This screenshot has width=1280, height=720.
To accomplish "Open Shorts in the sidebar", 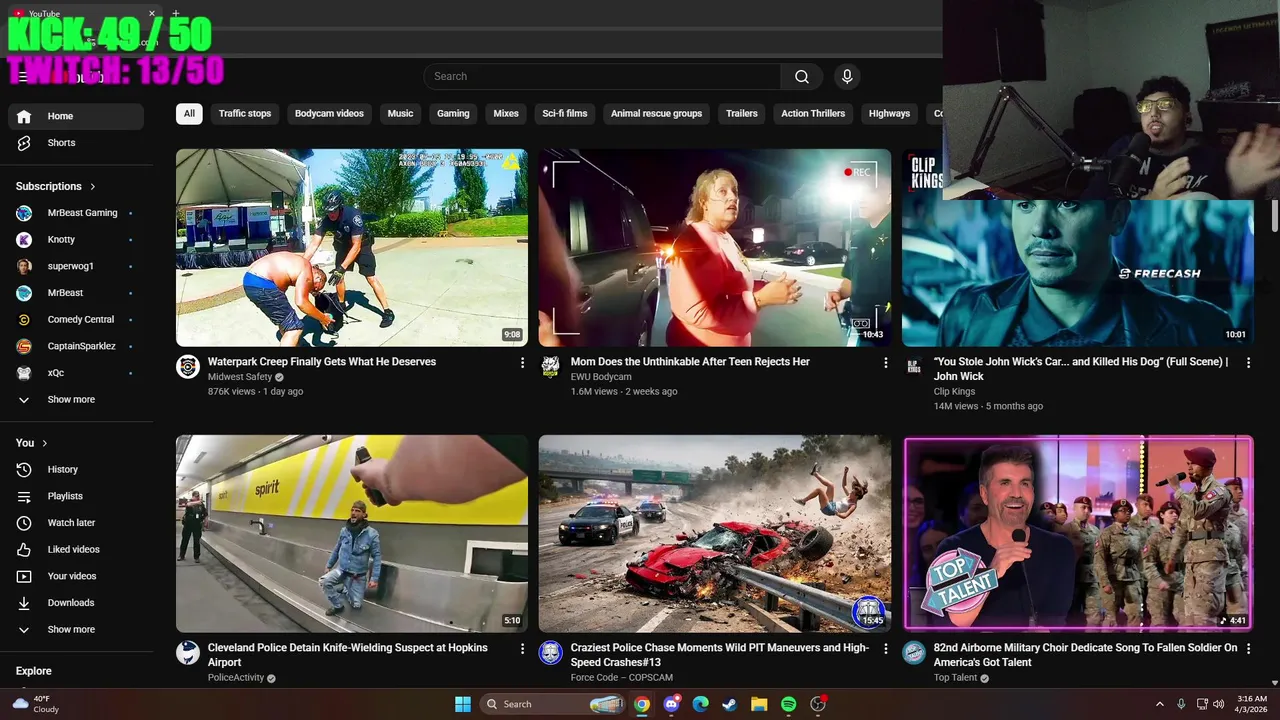I will click(x=76, y=143).
